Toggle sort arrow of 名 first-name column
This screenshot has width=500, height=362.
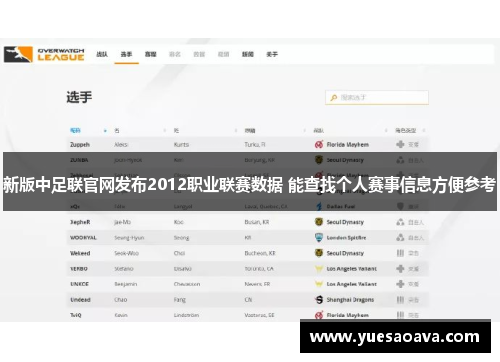point(165,130)
